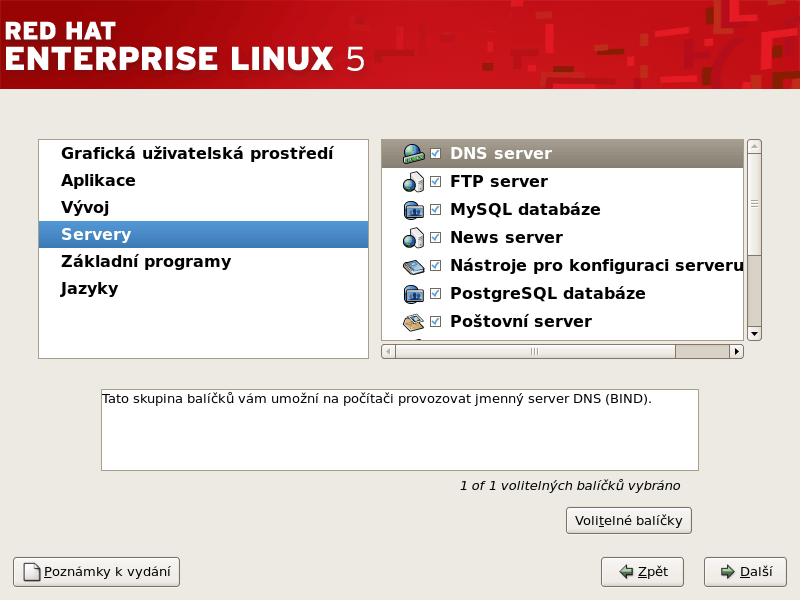Click the package list scroll up arrow
Screen dimensions: 800x600
(754, 146)
